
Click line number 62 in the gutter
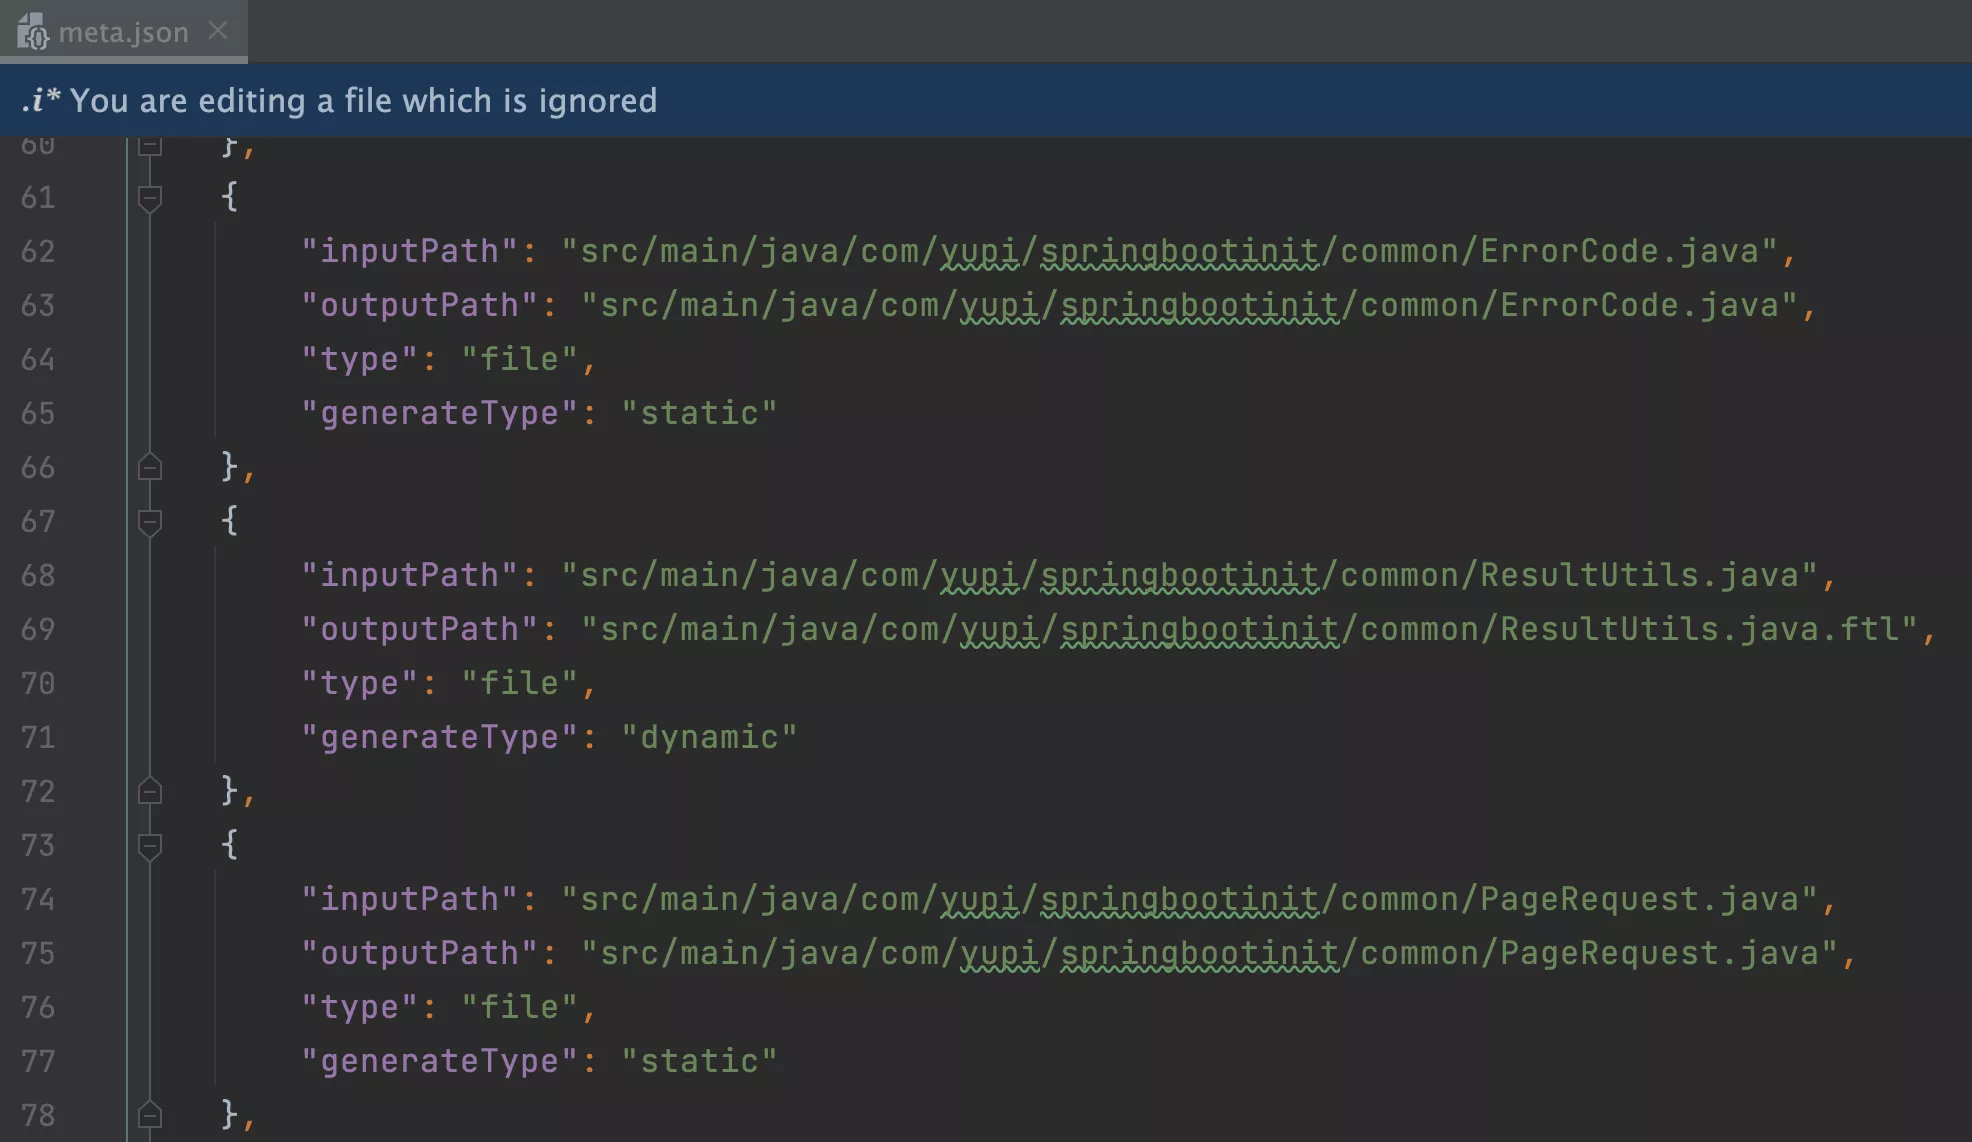click(38, 251)
